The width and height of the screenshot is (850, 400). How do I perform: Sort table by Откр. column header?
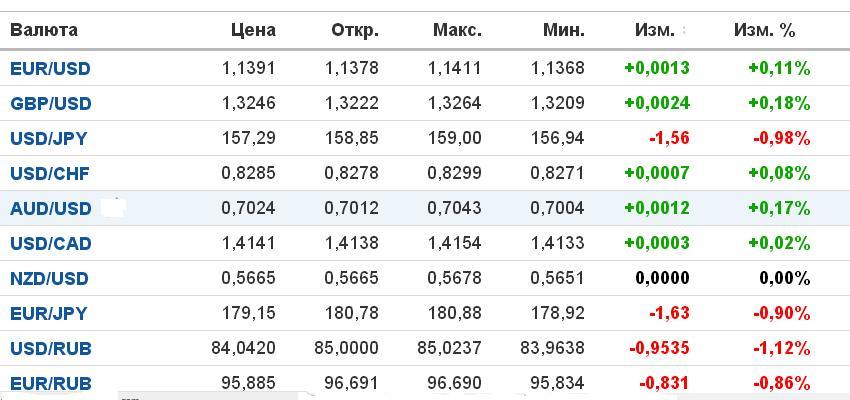pos(355,30)
